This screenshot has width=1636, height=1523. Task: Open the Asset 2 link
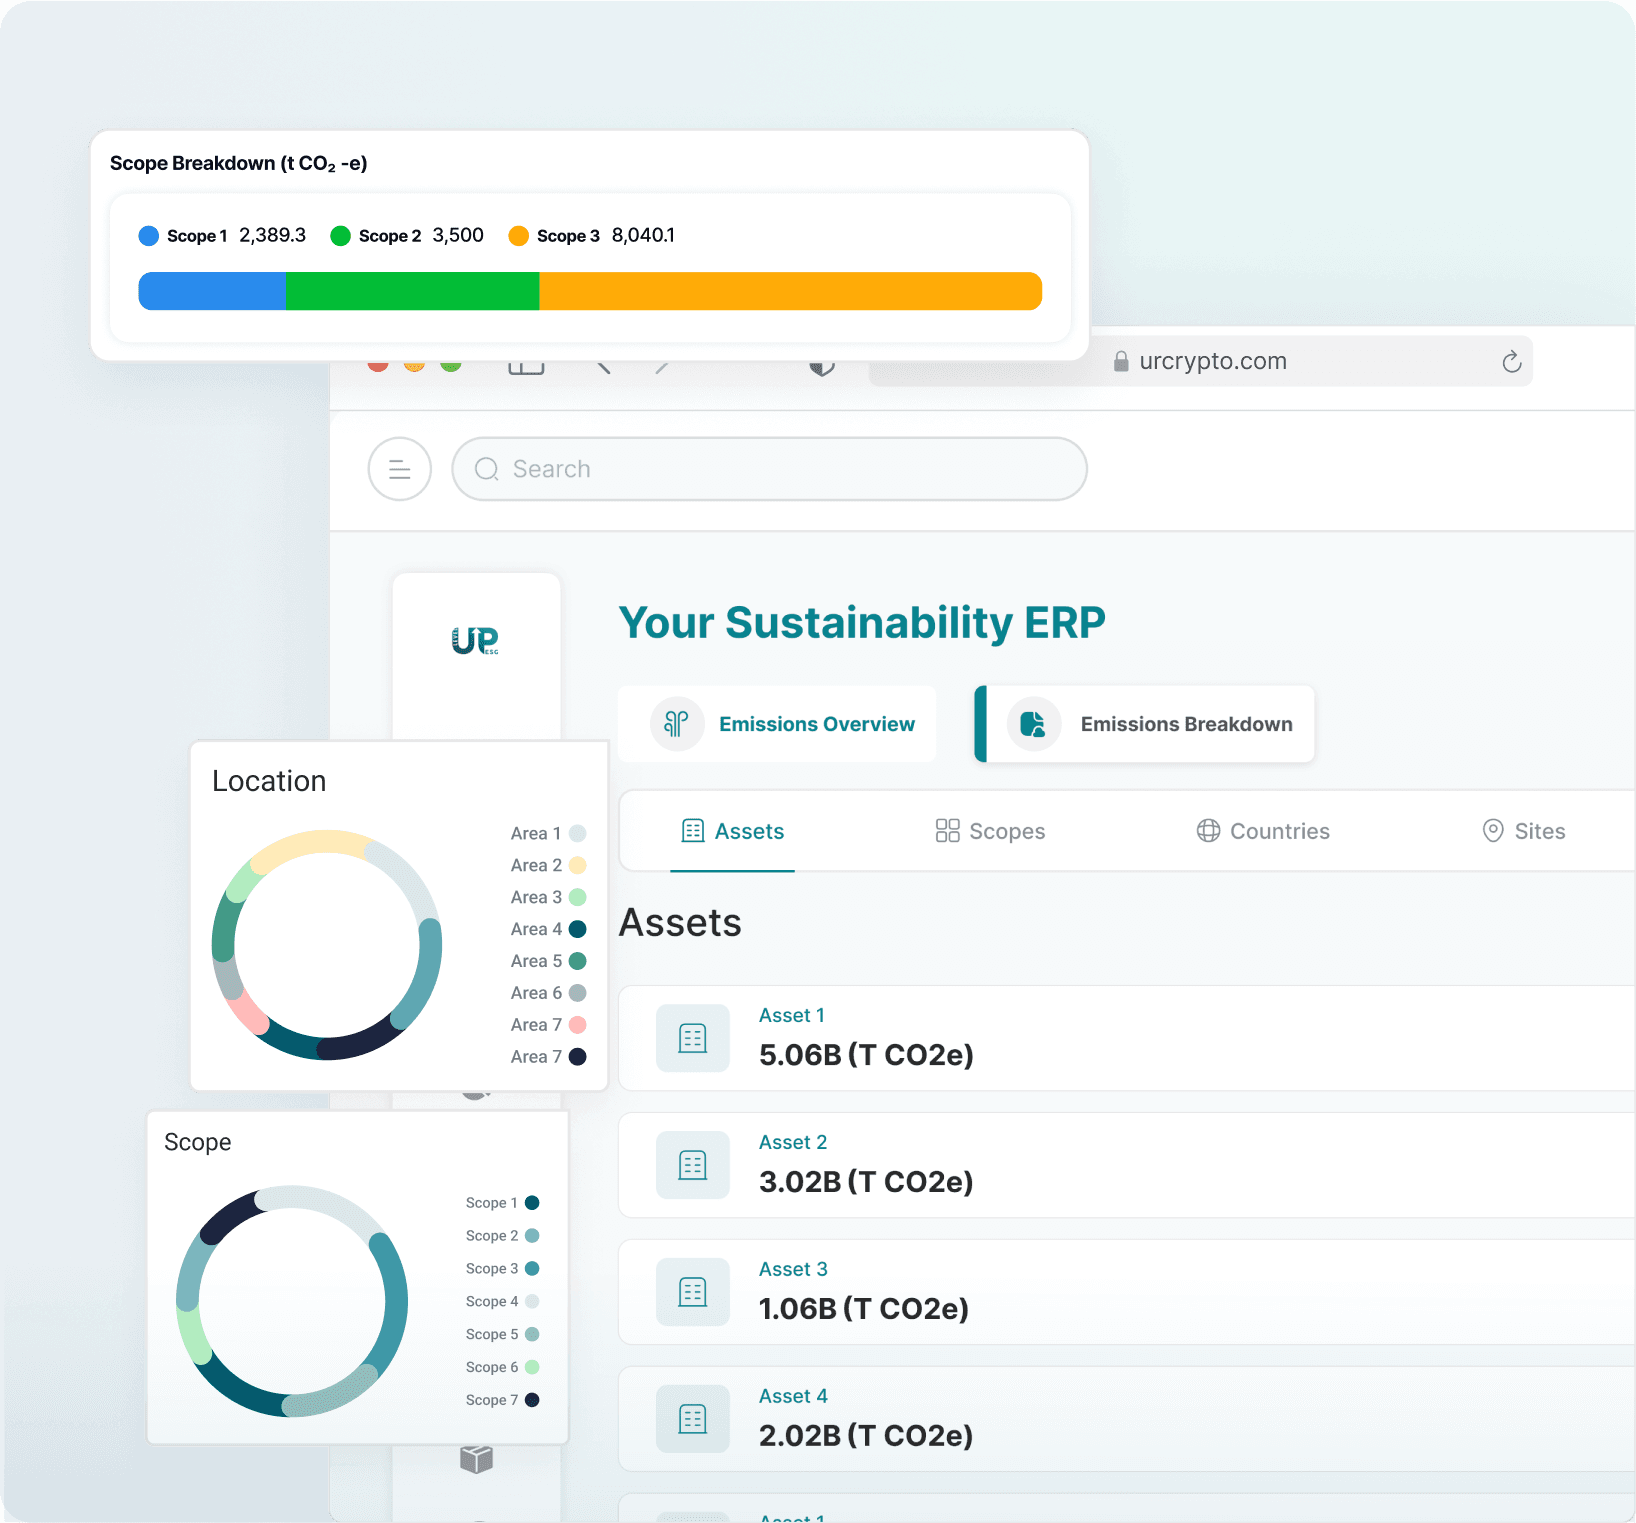click(x=793, y=1141)
